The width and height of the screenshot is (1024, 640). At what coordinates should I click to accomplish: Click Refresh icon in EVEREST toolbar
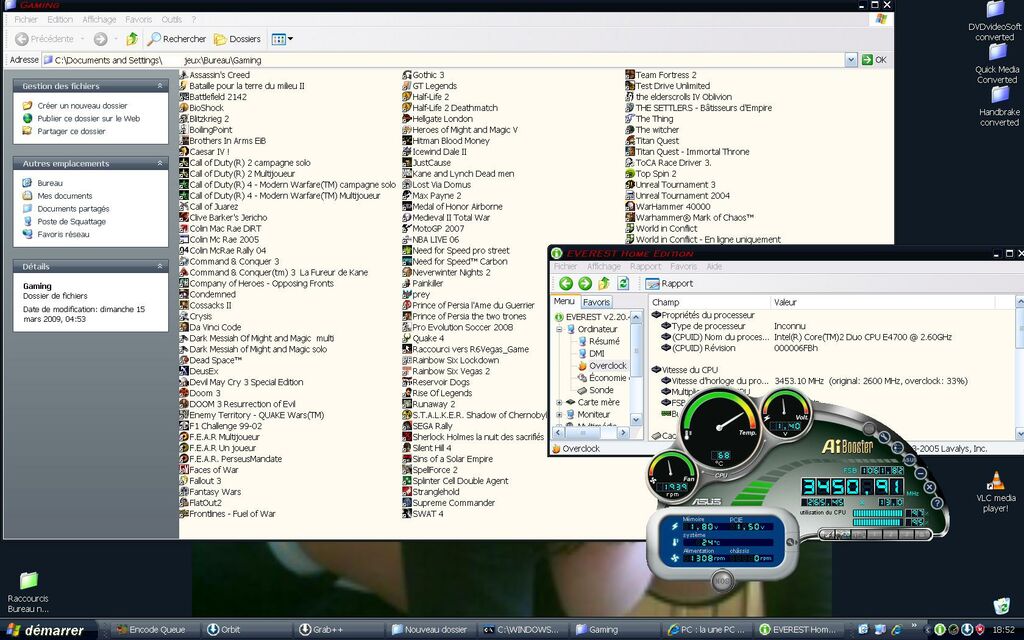(623, 283)
